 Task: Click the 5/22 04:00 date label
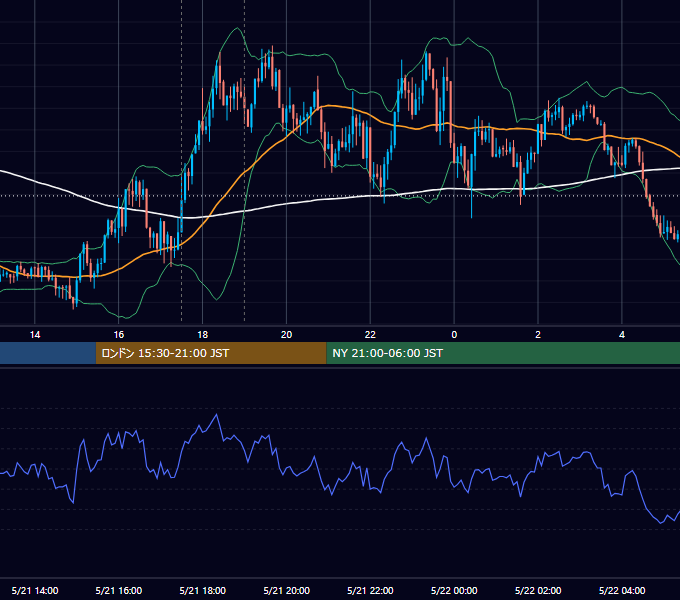pyautogui.click(x=622, y=590)
